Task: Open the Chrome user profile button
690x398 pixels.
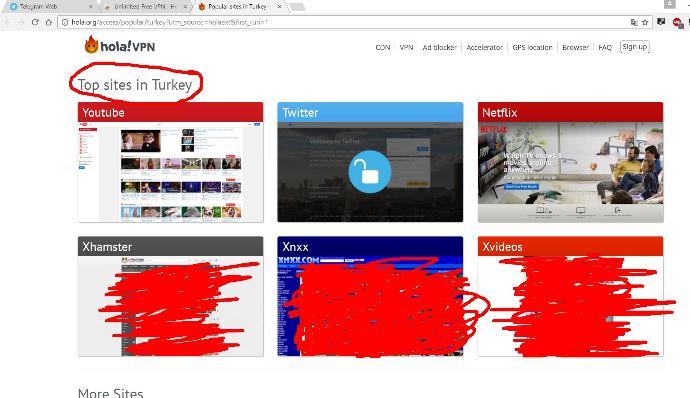Action: point(670,4)
